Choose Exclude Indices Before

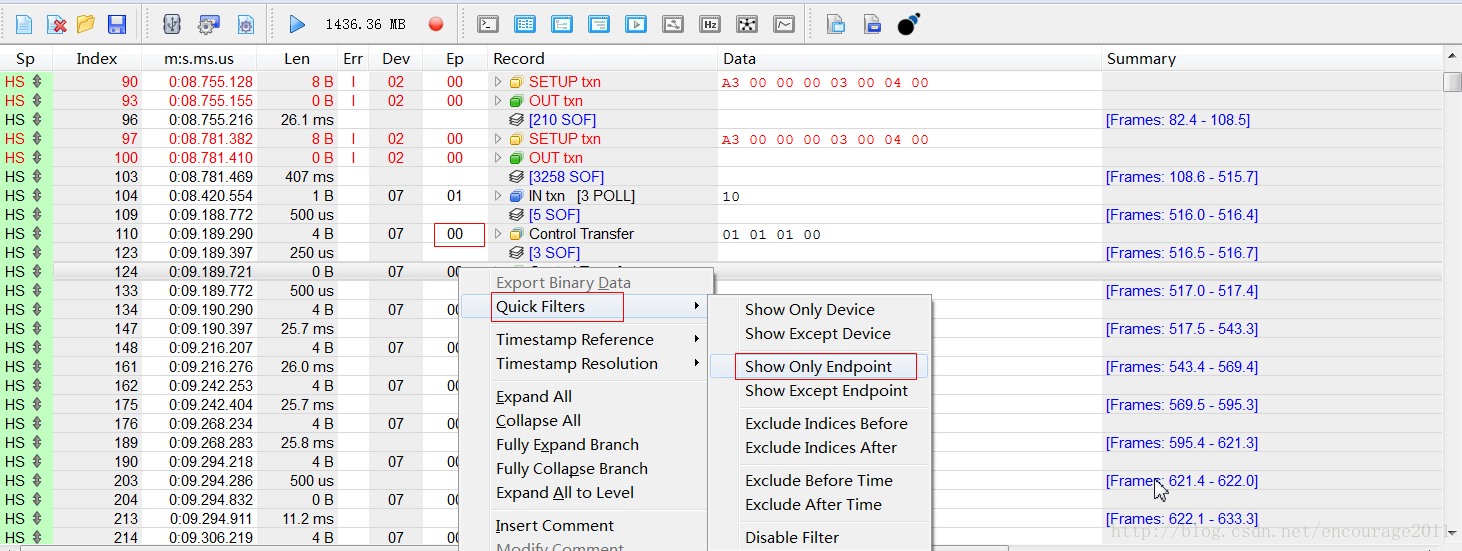pos(819,424)
